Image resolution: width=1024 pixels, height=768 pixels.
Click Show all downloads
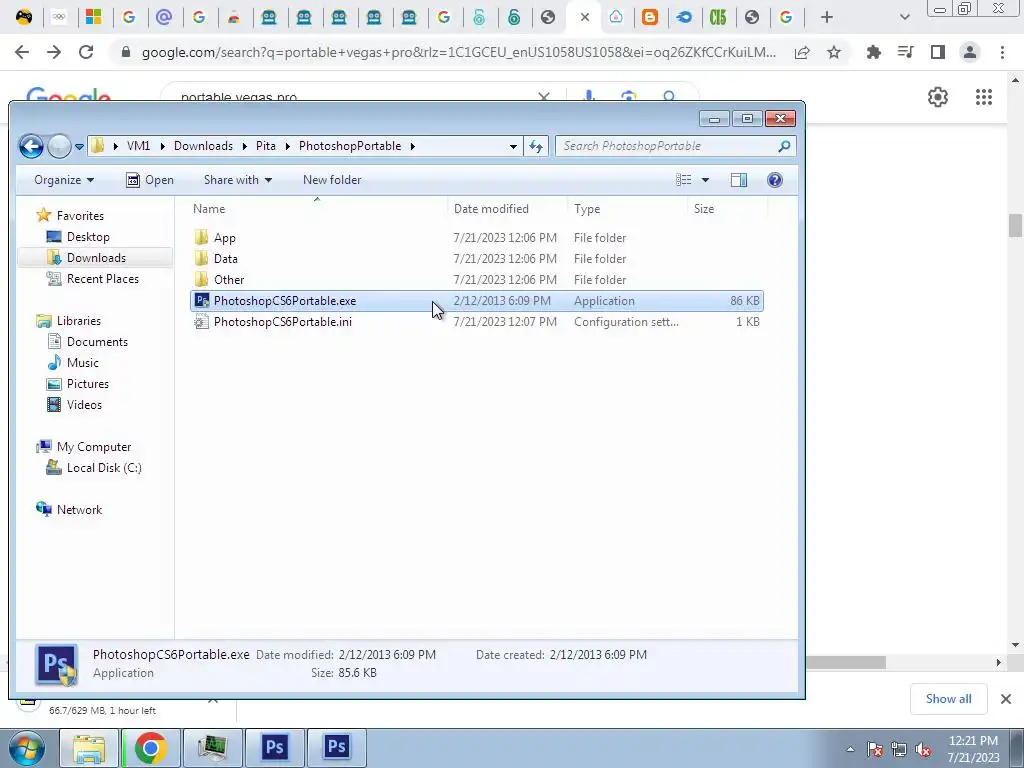948,699
